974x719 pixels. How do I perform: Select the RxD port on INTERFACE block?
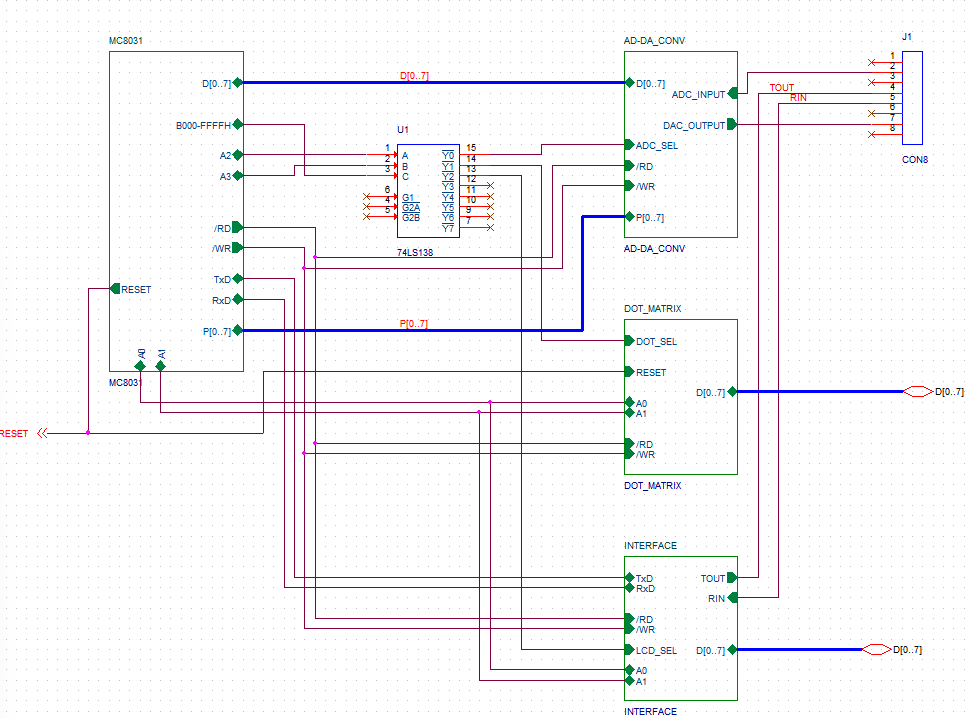(630, 587)
